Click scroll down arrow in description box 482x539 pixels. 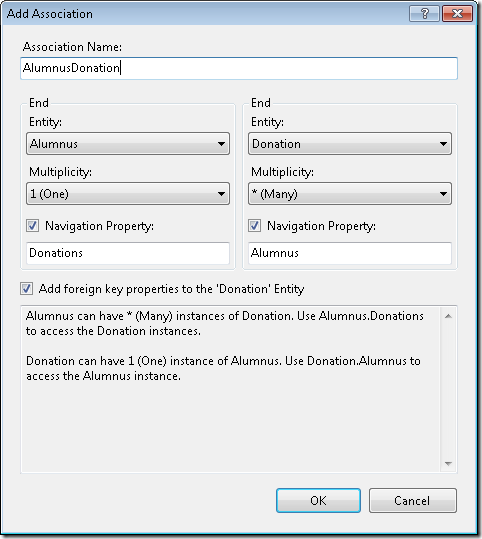pyautogui.click(x=448, y=463)
